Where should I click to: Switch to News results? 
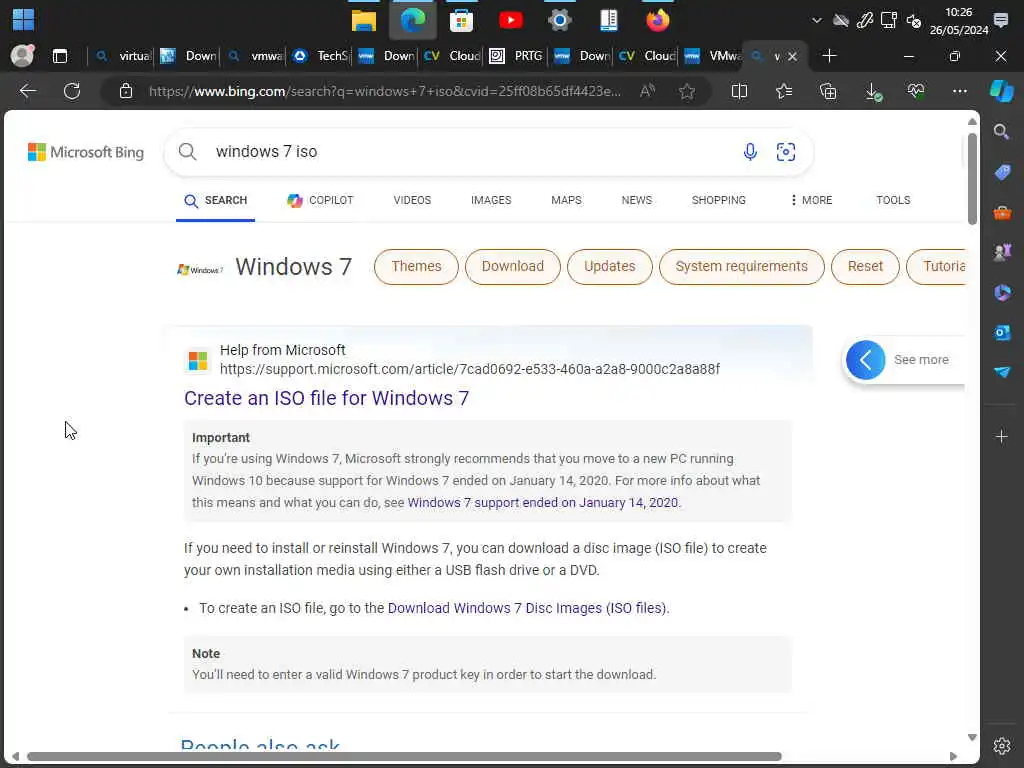637,200
